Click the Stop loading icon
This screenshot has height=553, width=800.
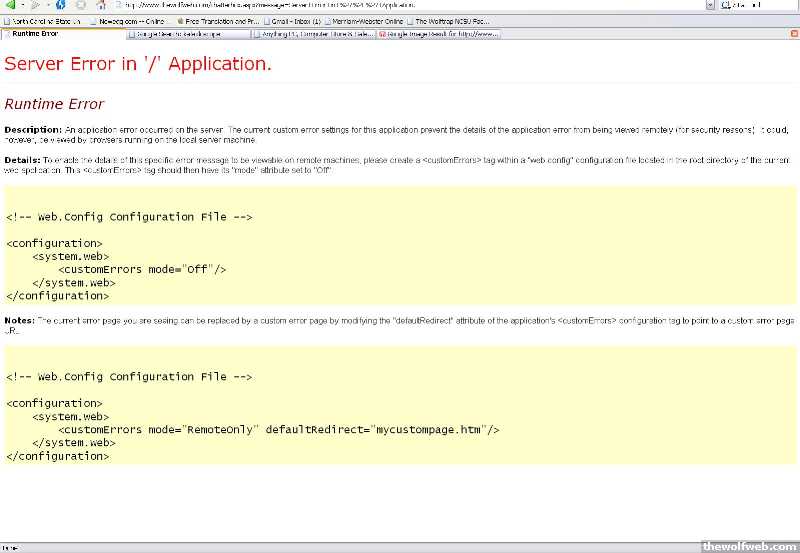click(80, 5)
